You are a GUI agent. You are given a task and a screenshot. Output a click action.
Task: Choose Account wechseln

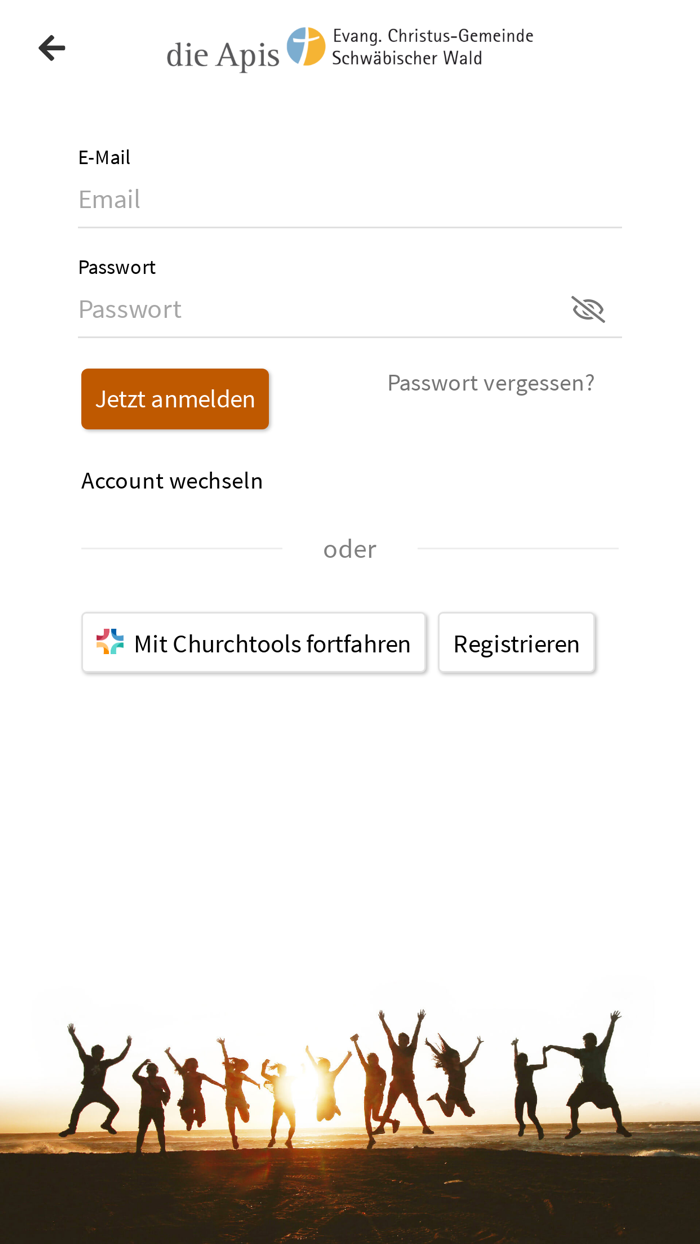click(172, 480)
